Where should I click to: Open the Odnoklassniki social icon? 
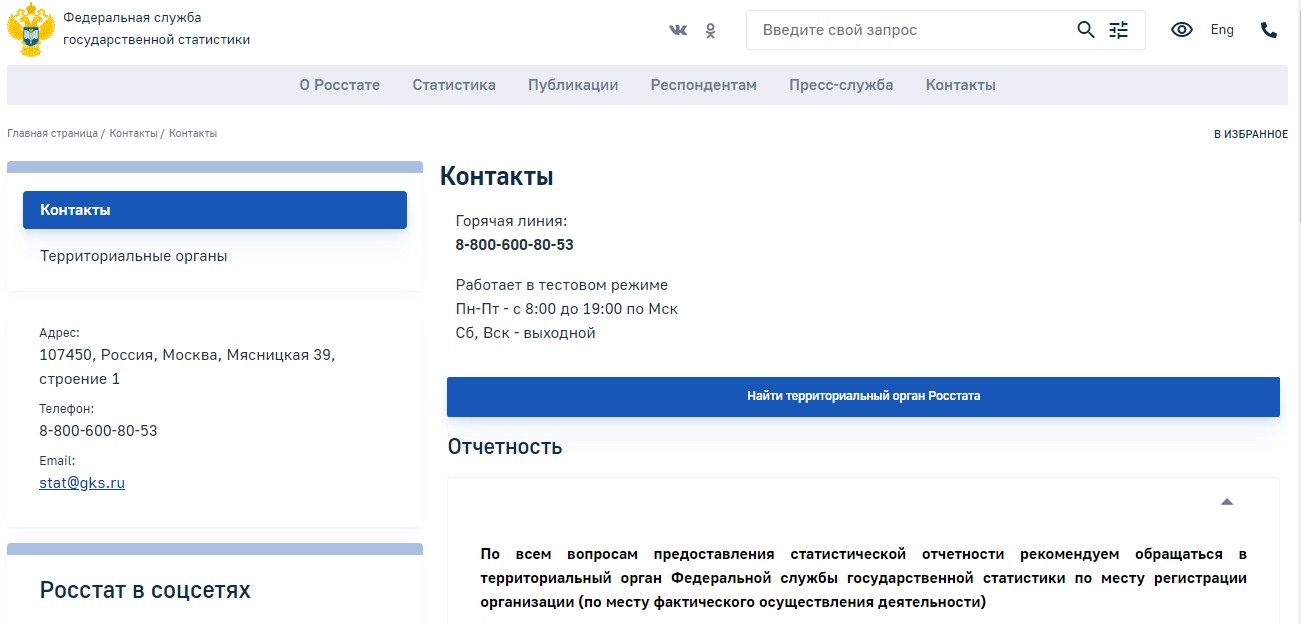[711, 30]
